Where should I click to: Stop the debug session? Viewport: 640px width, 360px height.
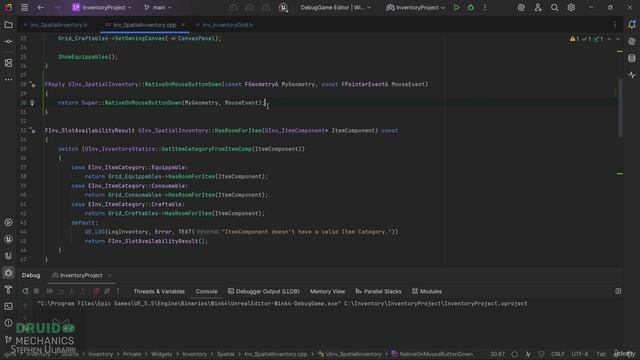[36, 291]
